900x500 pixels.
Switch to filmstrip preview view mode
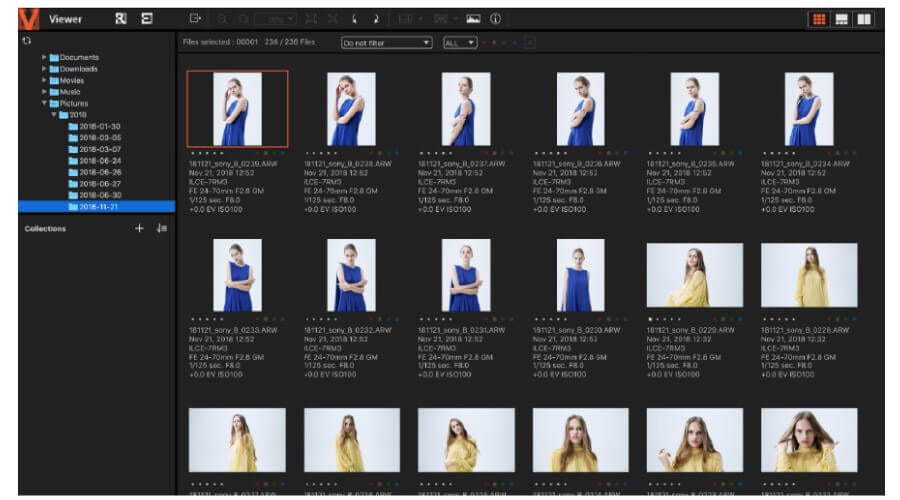841,20
